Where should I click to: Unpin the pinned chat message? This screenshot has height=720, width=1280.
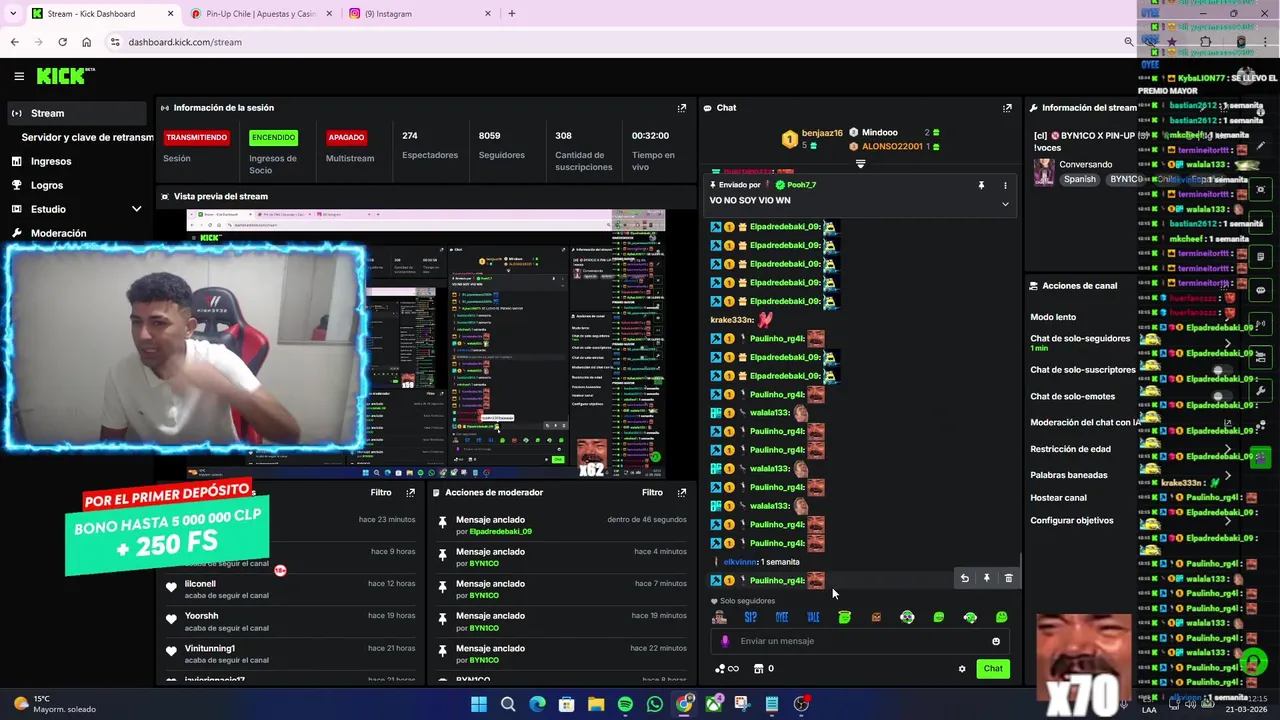coord(981,185)
